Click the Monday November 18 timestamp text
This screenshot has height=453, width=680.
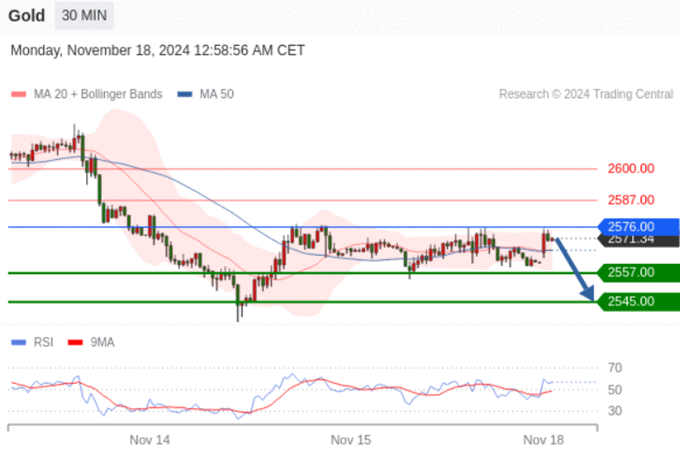point(157,50)
